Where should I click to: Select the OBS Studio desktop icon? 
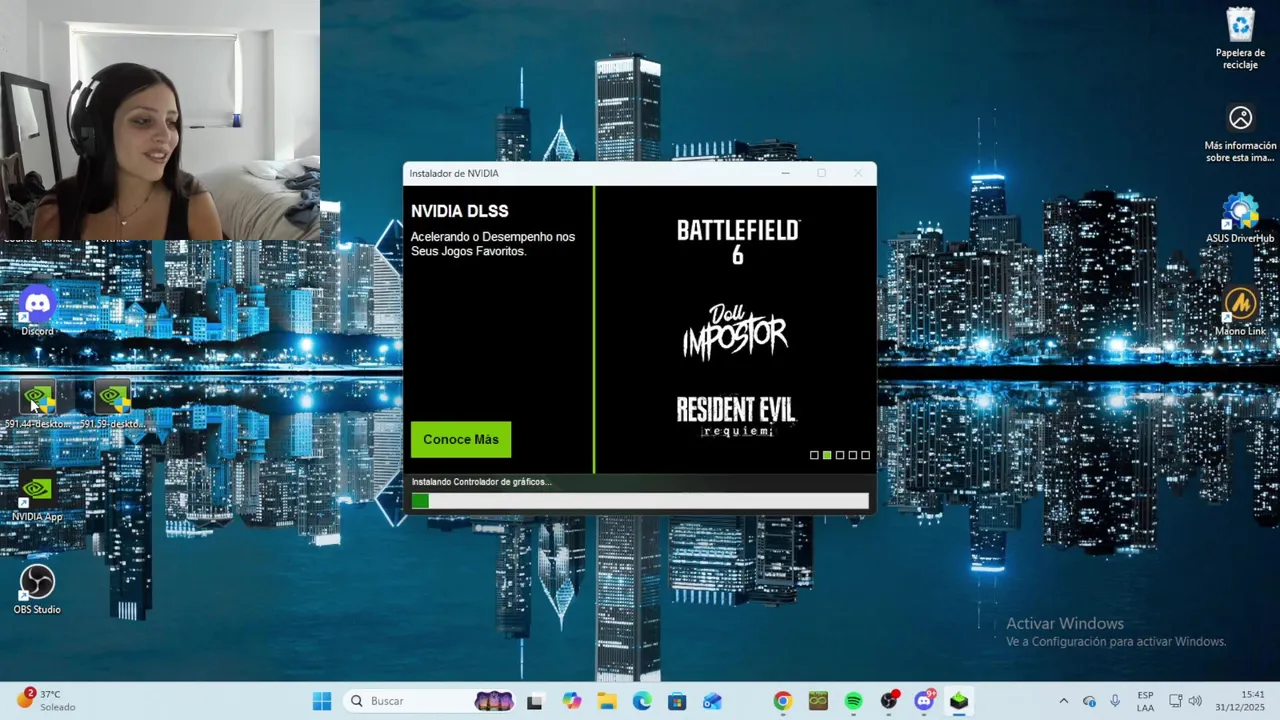(x=37, y=590)
